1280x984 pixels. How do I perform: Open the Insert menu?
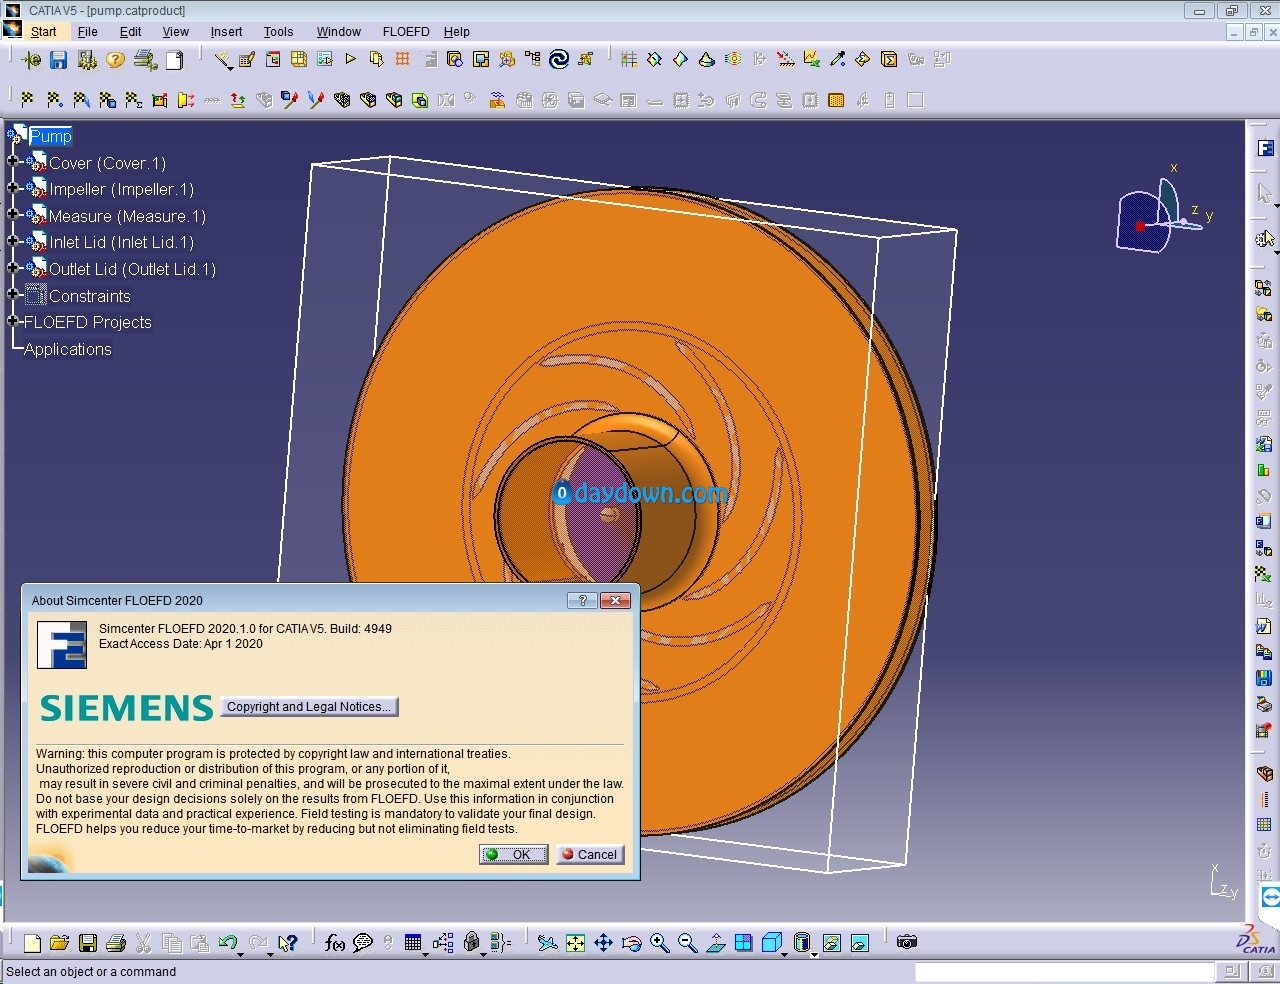(226, 32)
